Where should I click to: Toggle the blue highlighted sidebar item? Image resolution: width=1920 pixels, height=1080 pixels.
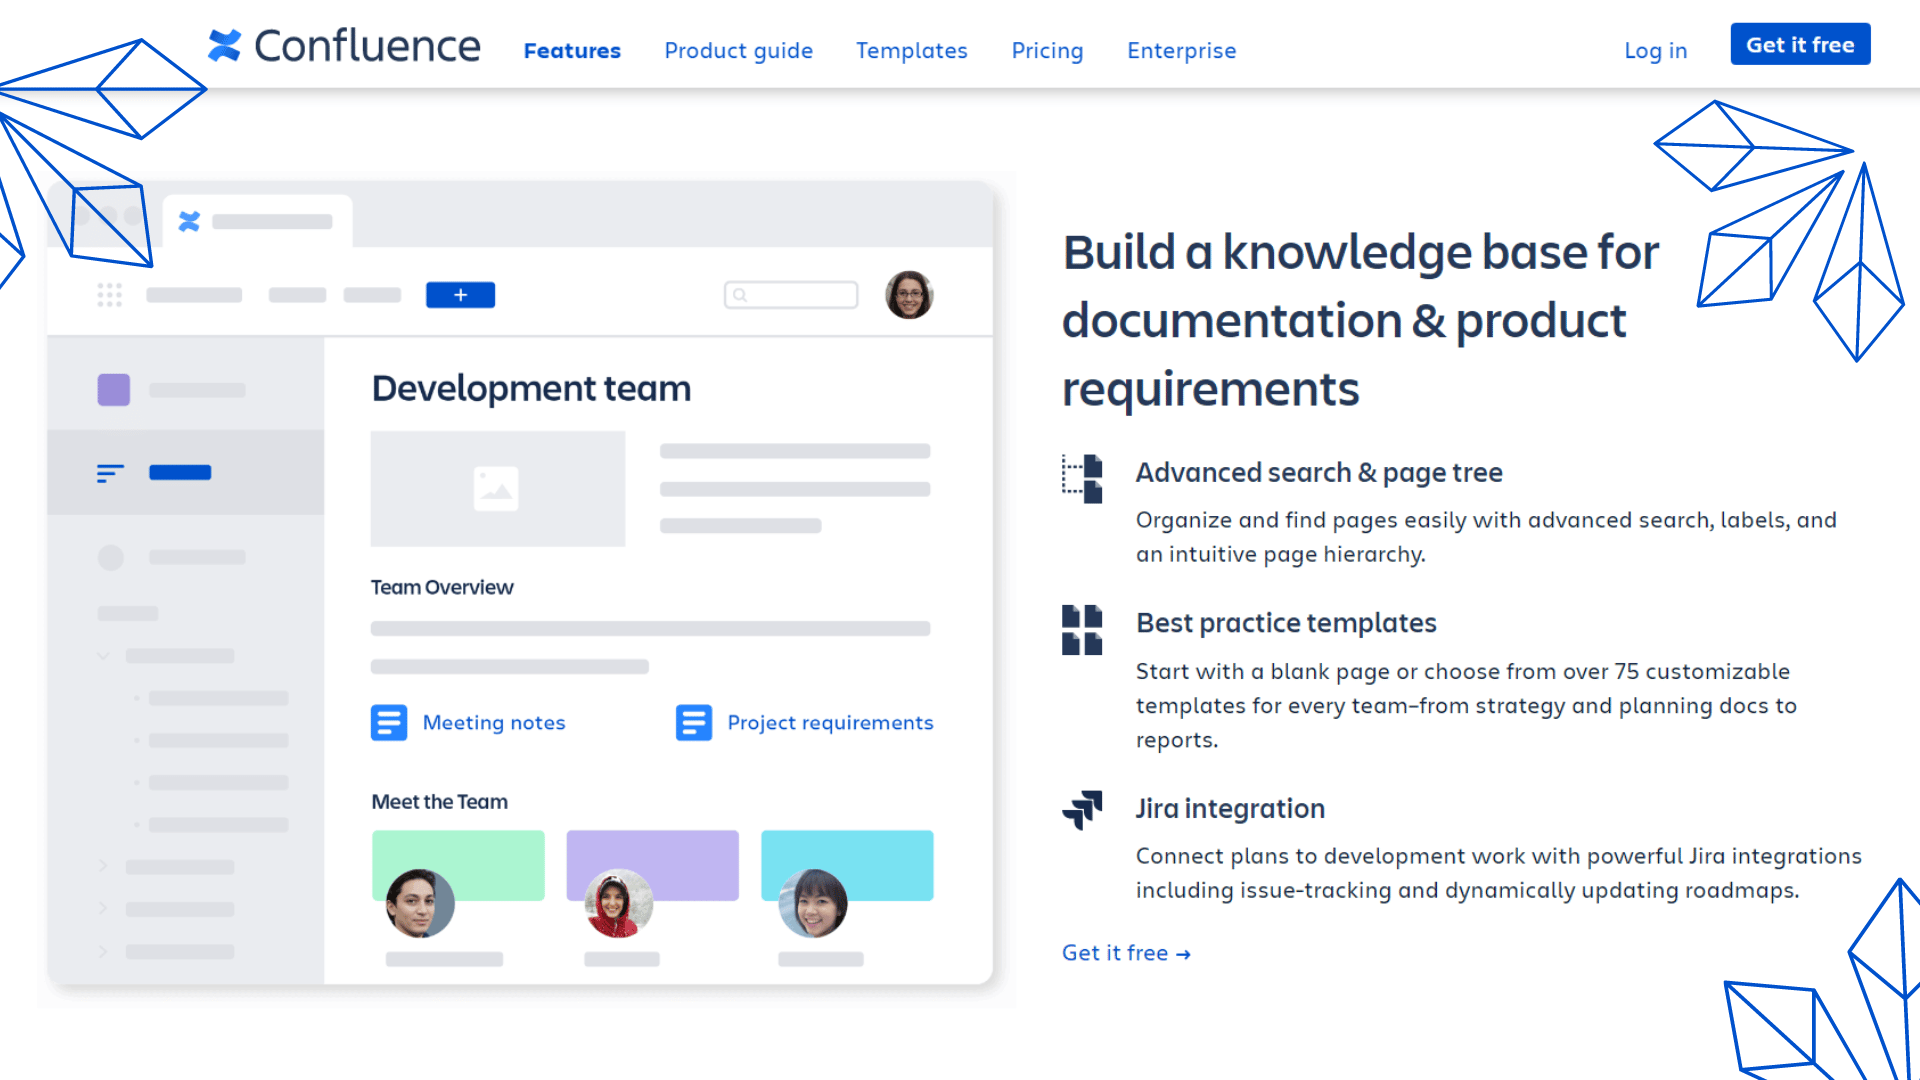(x=183, y=472)
